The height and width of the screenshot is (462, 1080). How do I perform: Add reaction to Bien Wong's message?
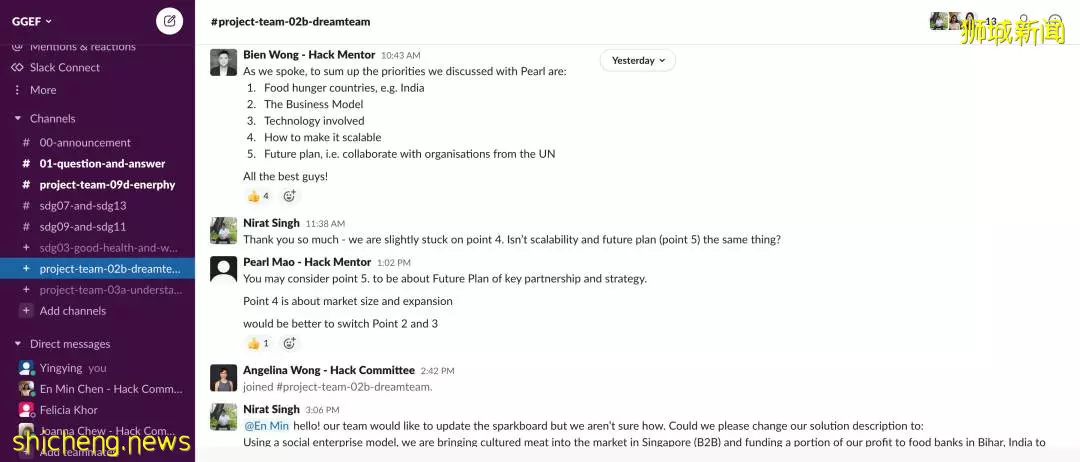click(289, 196)
